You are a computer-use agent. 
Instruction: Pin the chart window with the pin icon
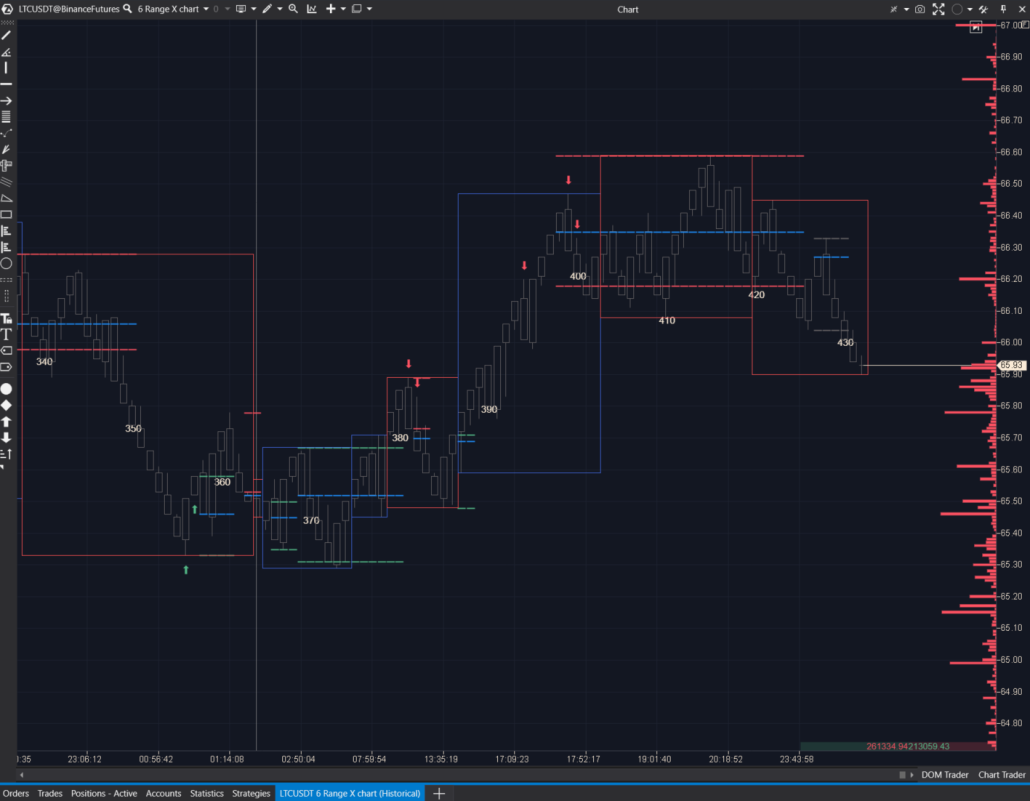pyautogui.click(x=1003, y=9)
